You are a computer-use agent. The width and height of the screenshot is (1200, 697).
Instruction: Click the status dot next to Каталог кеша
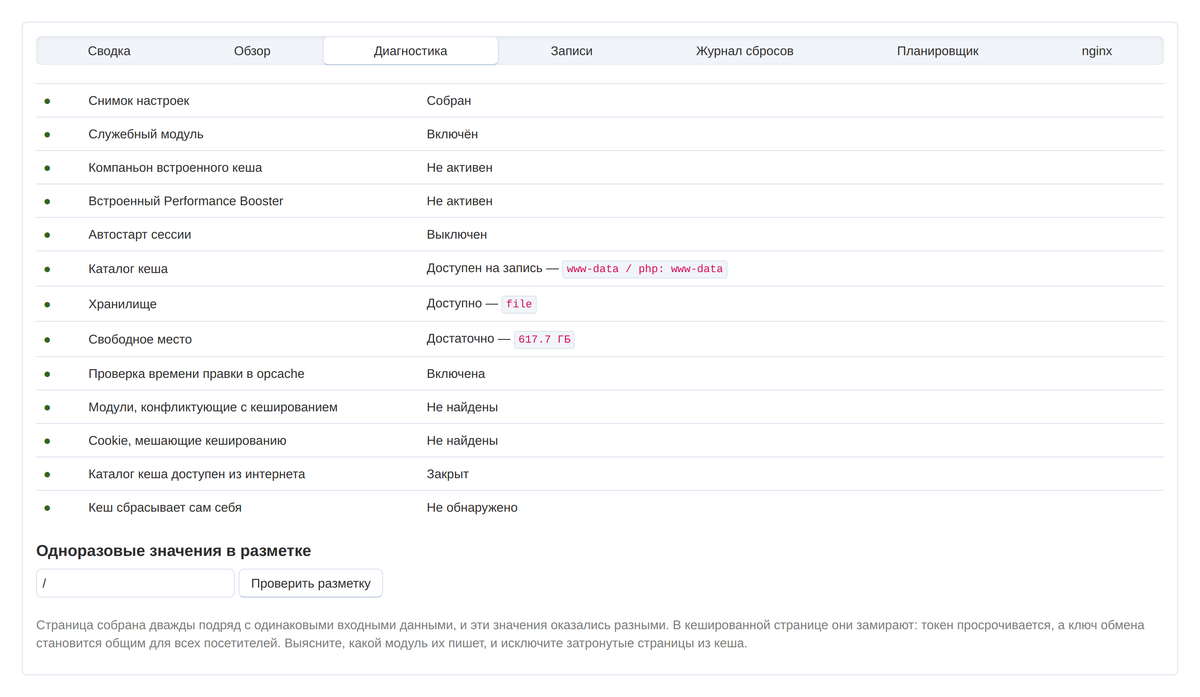(47, 269)
